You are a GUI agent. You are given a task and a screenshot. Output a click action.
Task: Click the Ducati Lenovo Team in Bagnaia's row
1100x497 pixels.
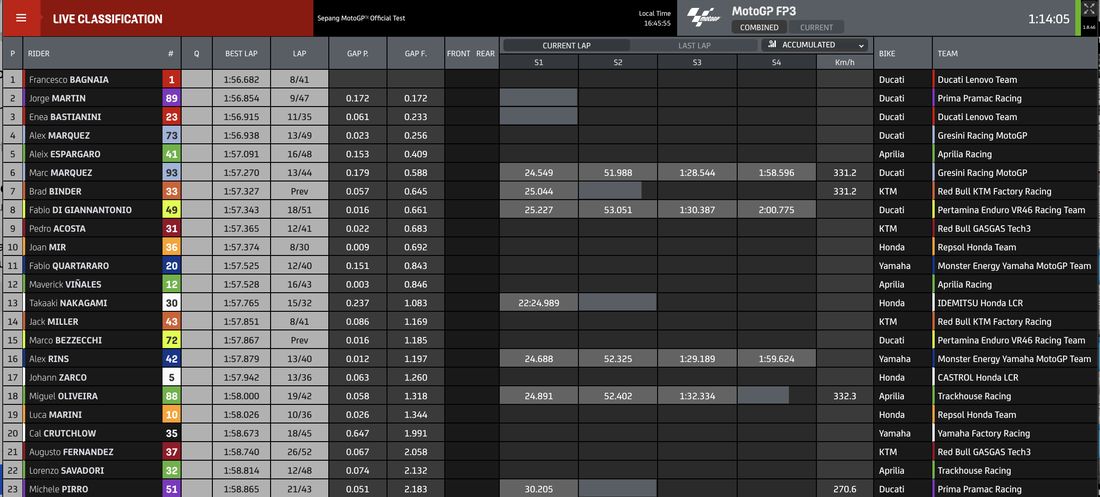[x=977, y=80]
